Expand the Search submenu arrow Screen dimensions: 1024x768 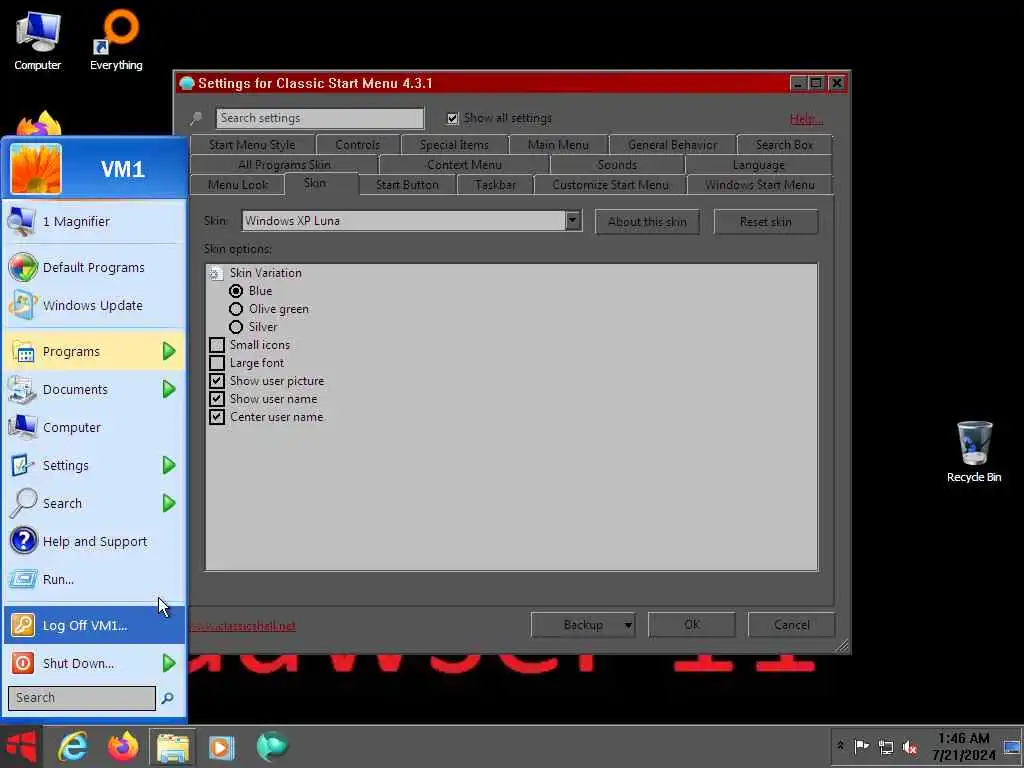[x=169, y=503]
